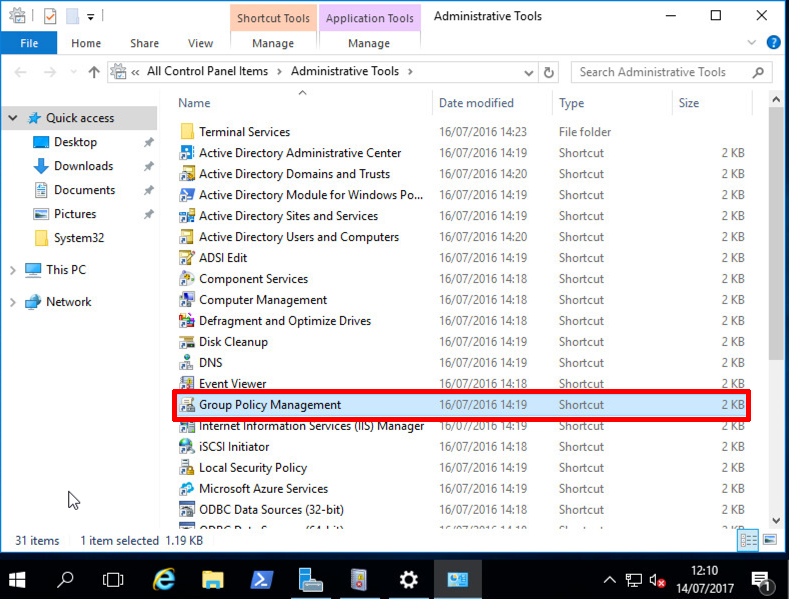Select the DNS icon
Viewport: 789px width, 599px height.
(x=187, y=363)
